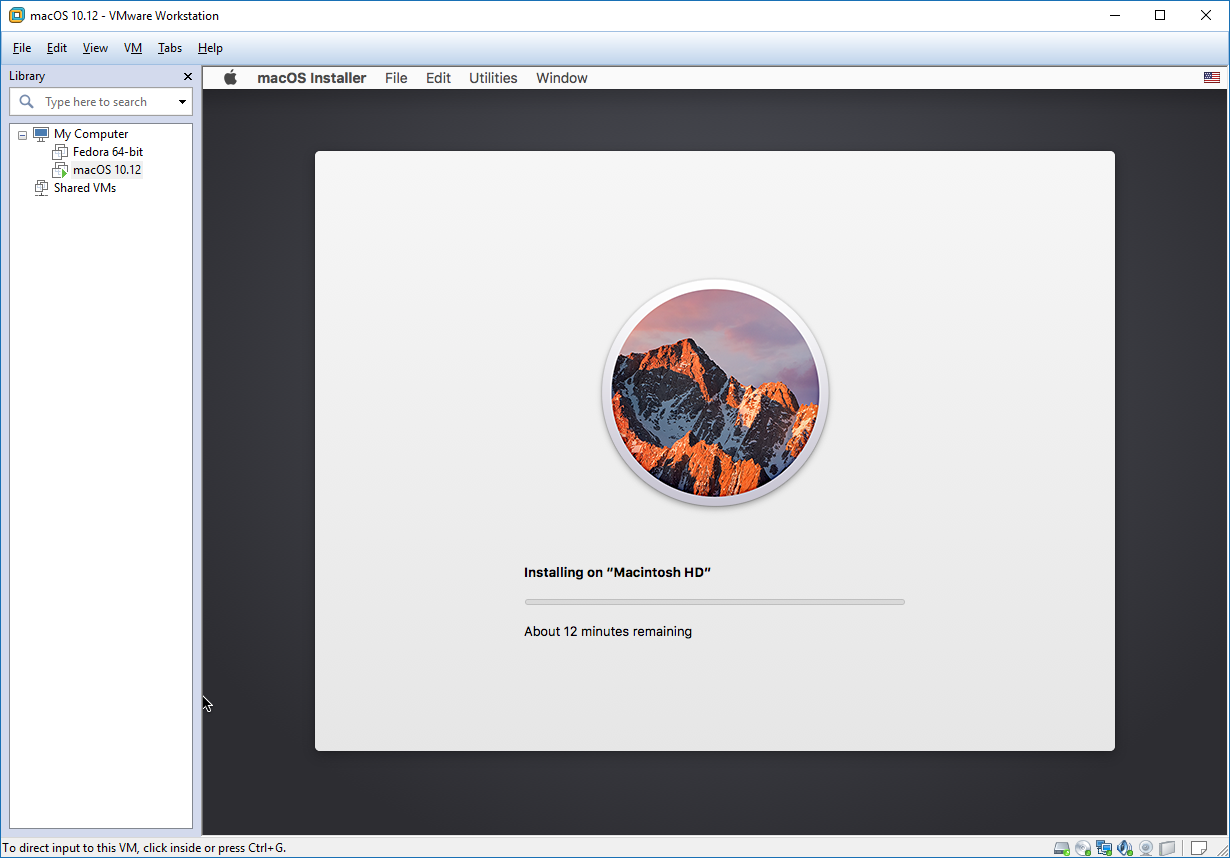Close the Library panel
This screenshot has width=1230, height=858.
click(x=187, y=76)
